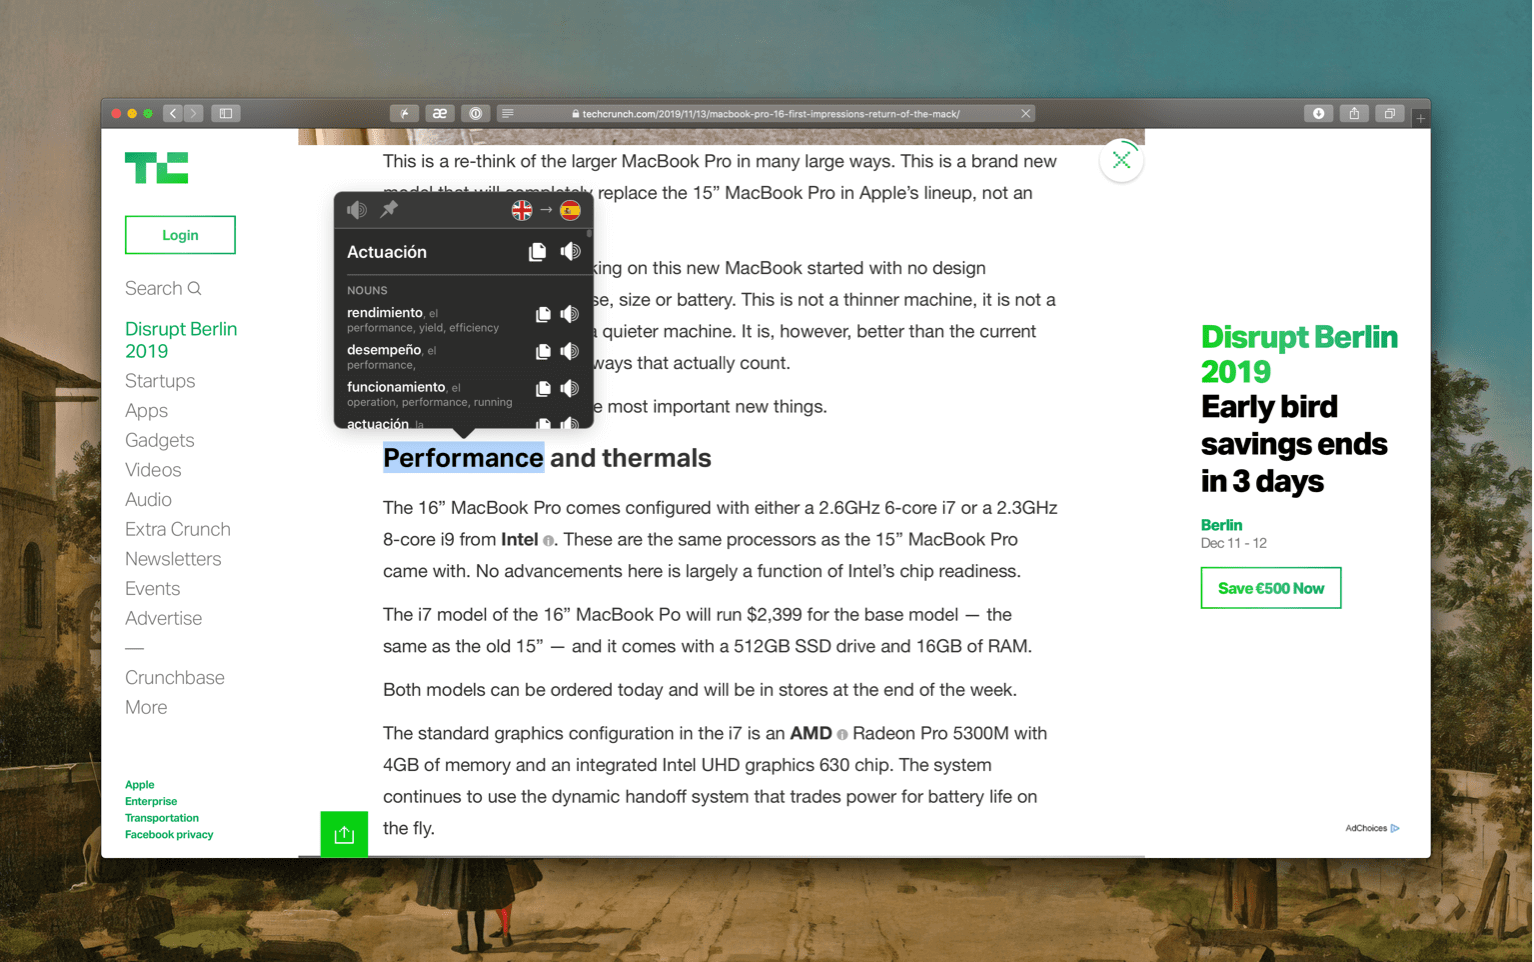Stop loading the page with X
This screenshot has height=962, width=1534.
[1025, 114]
